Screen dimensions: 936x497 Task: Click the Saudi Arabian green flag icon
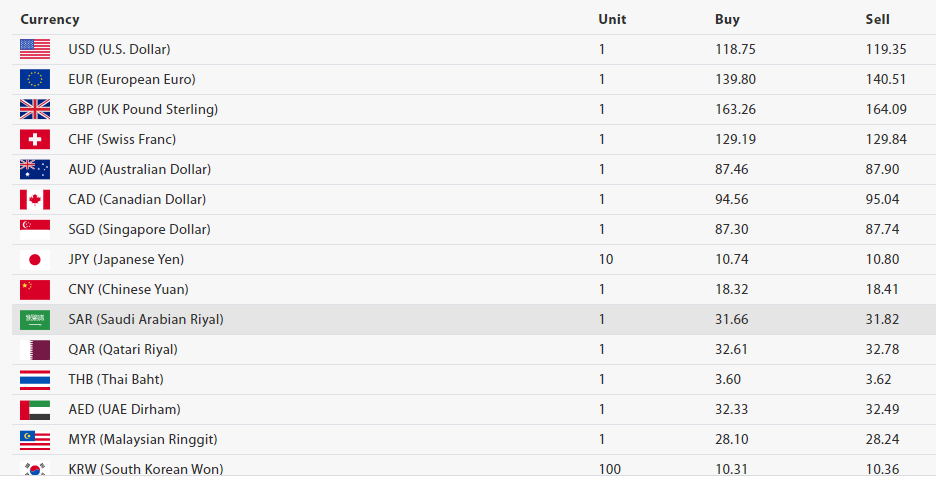click(34, 319)
